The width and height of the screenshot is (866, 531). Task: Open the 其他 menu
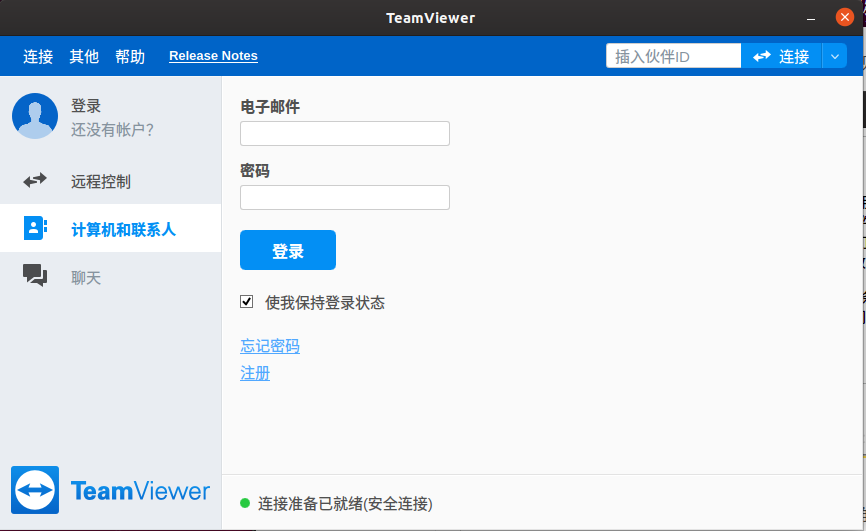84,56
